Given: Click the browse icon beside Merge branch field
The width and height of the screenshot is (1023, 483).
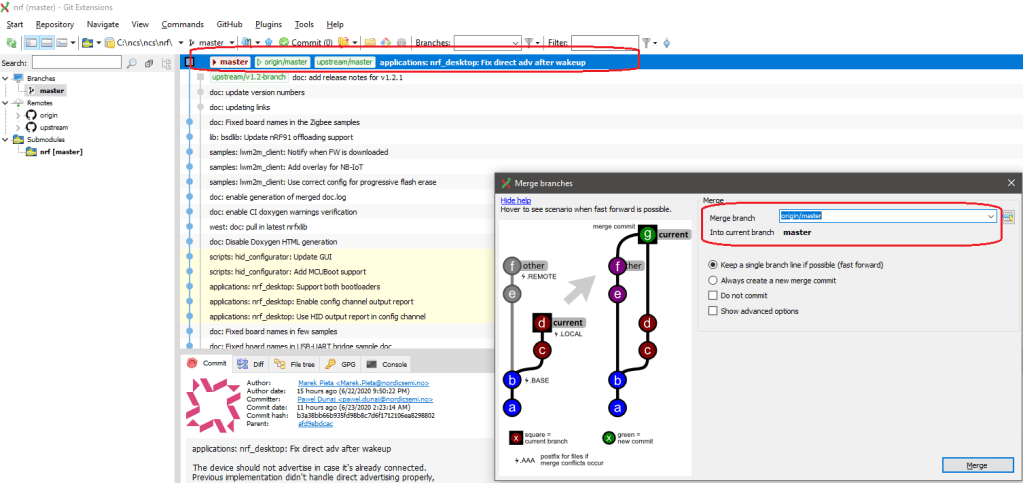Looking at the screenshot, I should [1009, 216].
